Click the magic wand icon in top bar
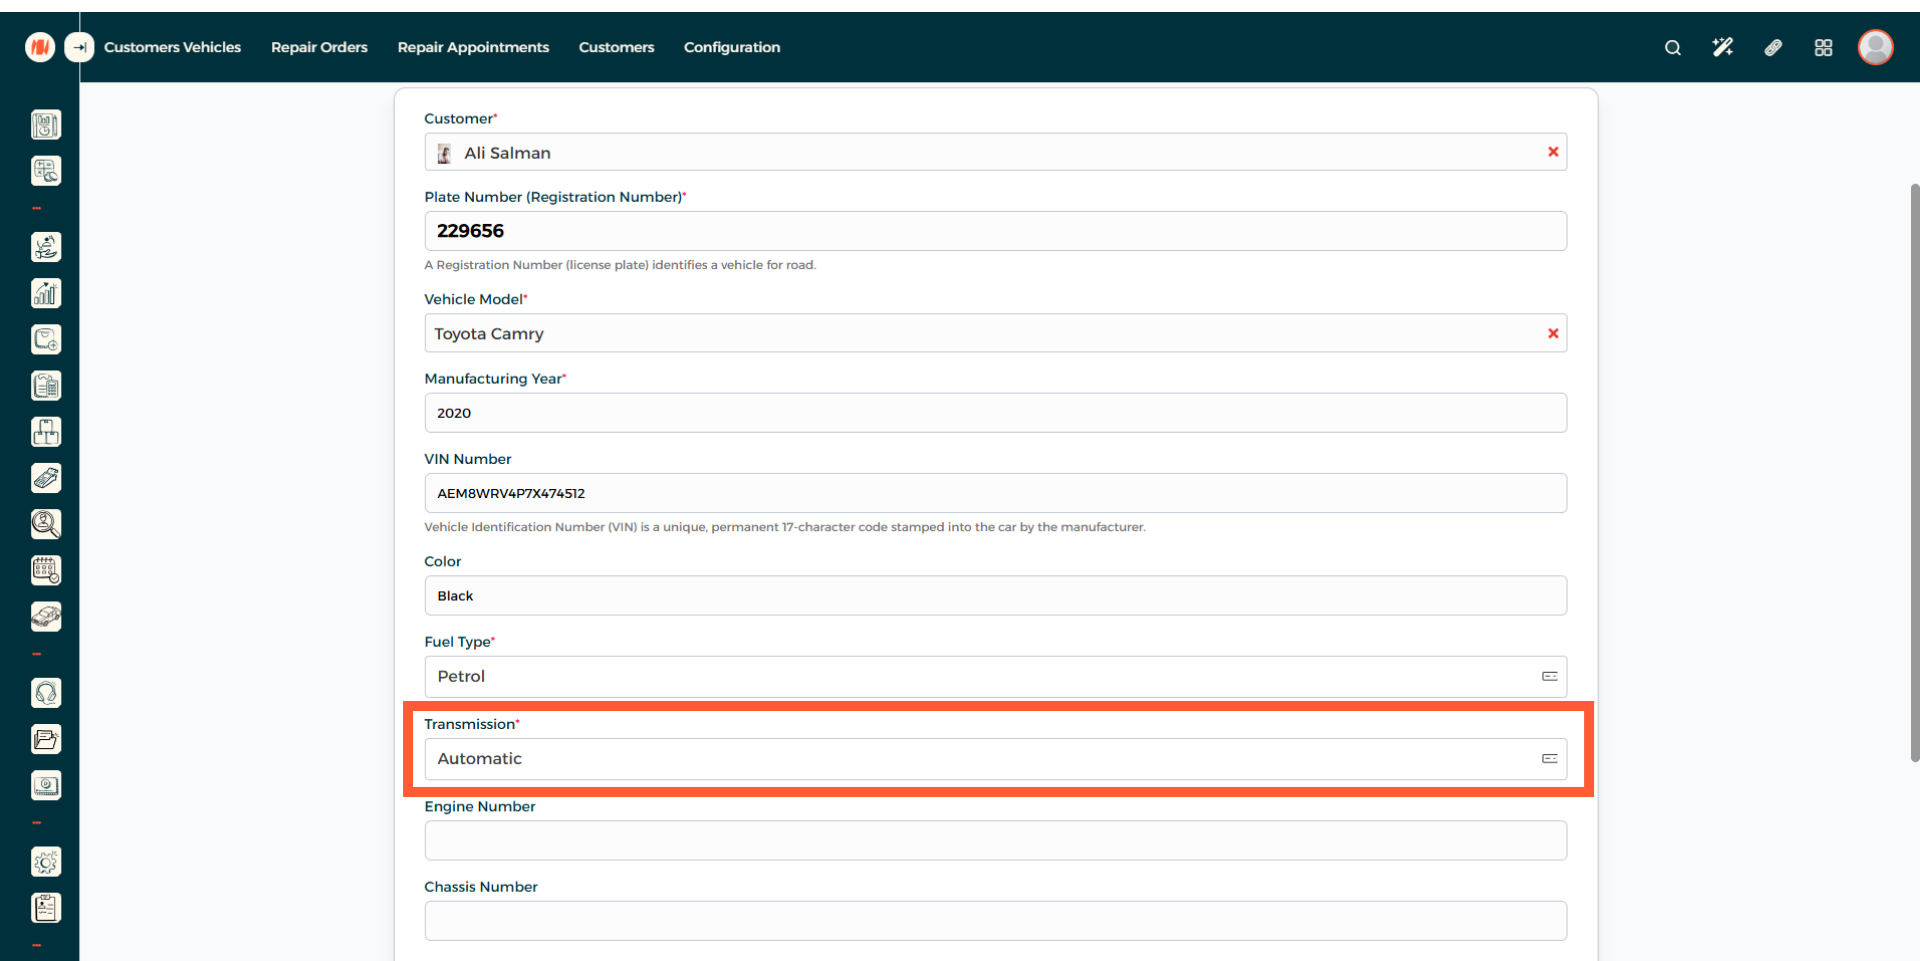 pyautogui.click(x=1722, y=47)
